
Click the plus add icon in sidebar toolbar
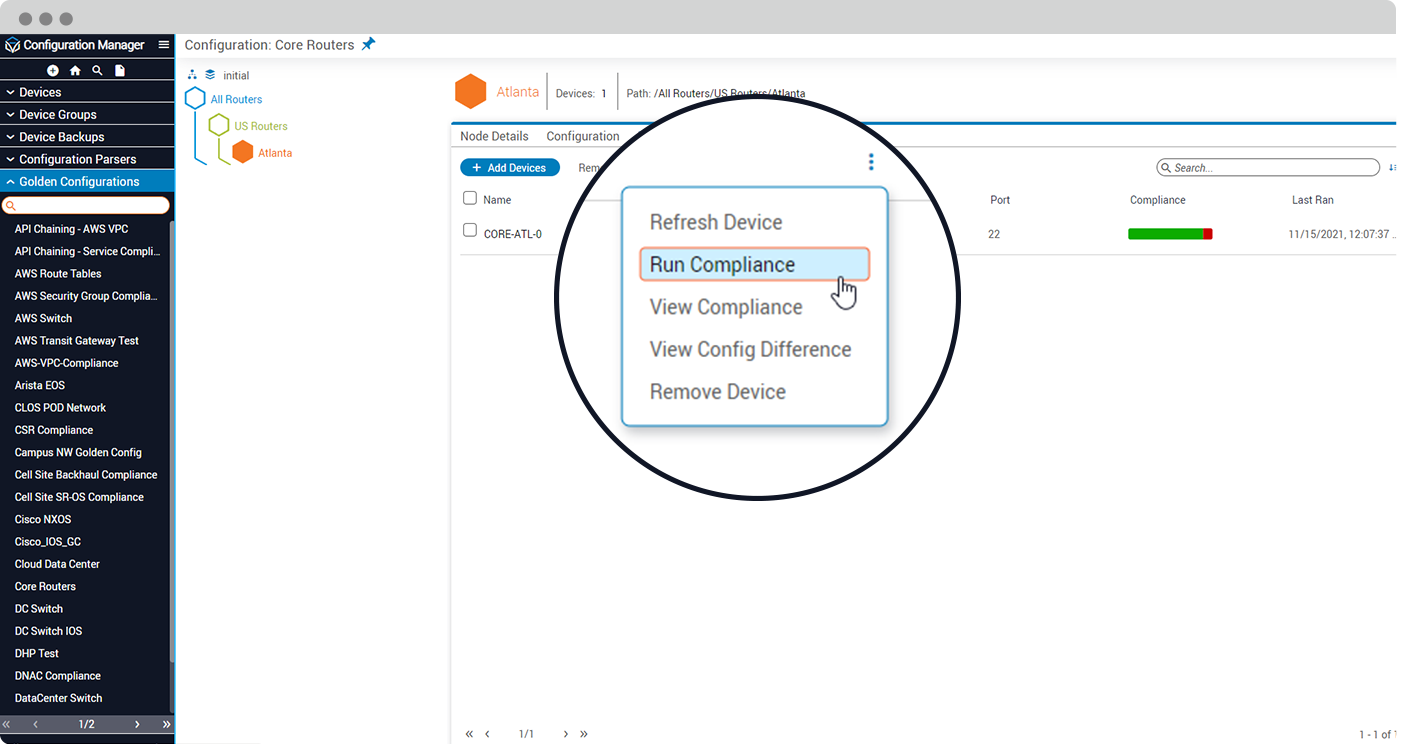tap(53, 71)
